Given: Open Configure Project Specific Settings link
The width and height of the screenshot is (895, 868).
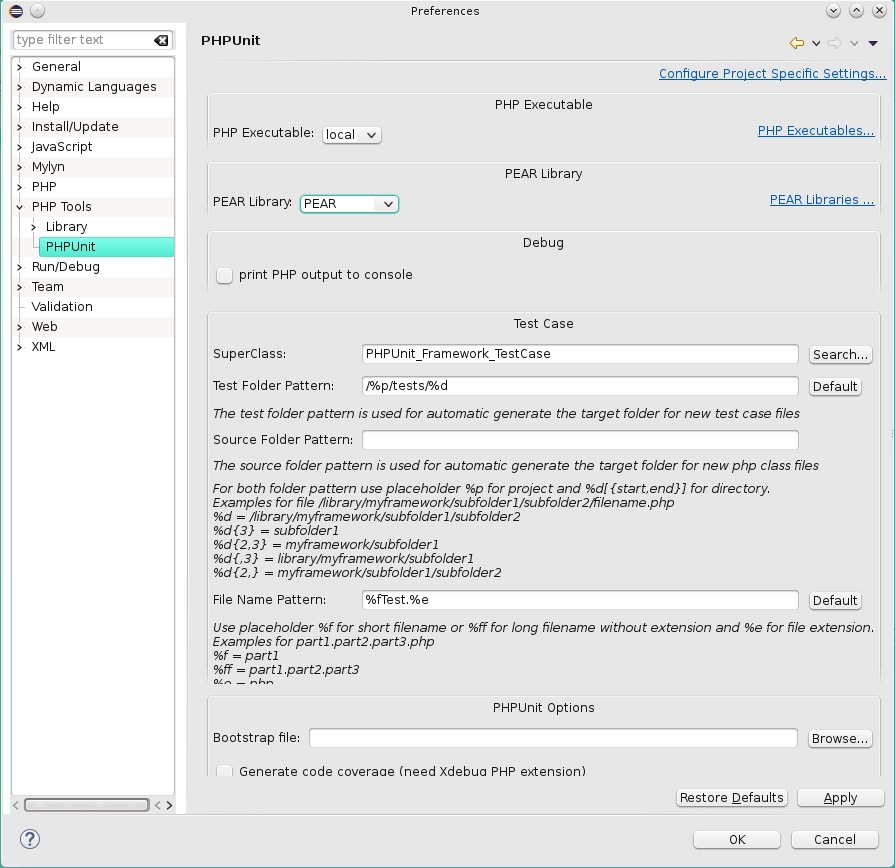Looking at the screenshot, I should coord(772,74).
